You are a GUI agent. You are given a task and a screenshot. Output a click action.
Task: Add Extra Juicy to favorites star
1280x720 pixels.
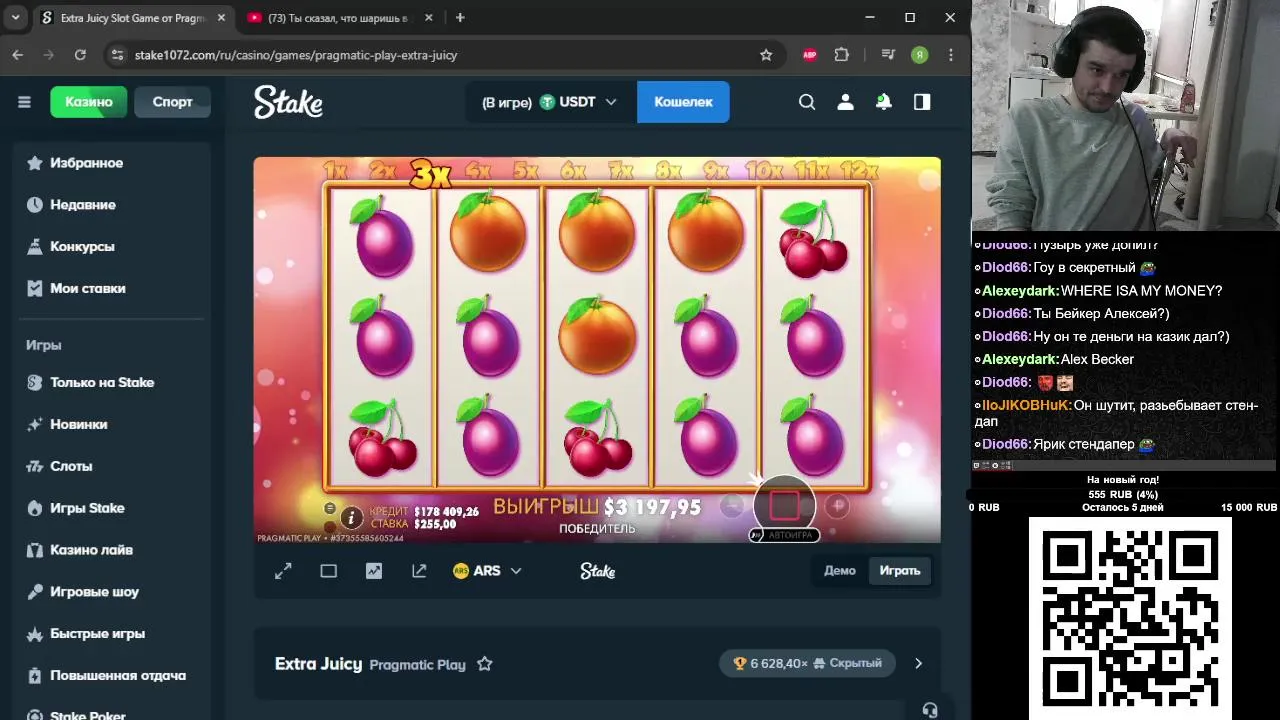pyautogui.click(x=485, y=664)
